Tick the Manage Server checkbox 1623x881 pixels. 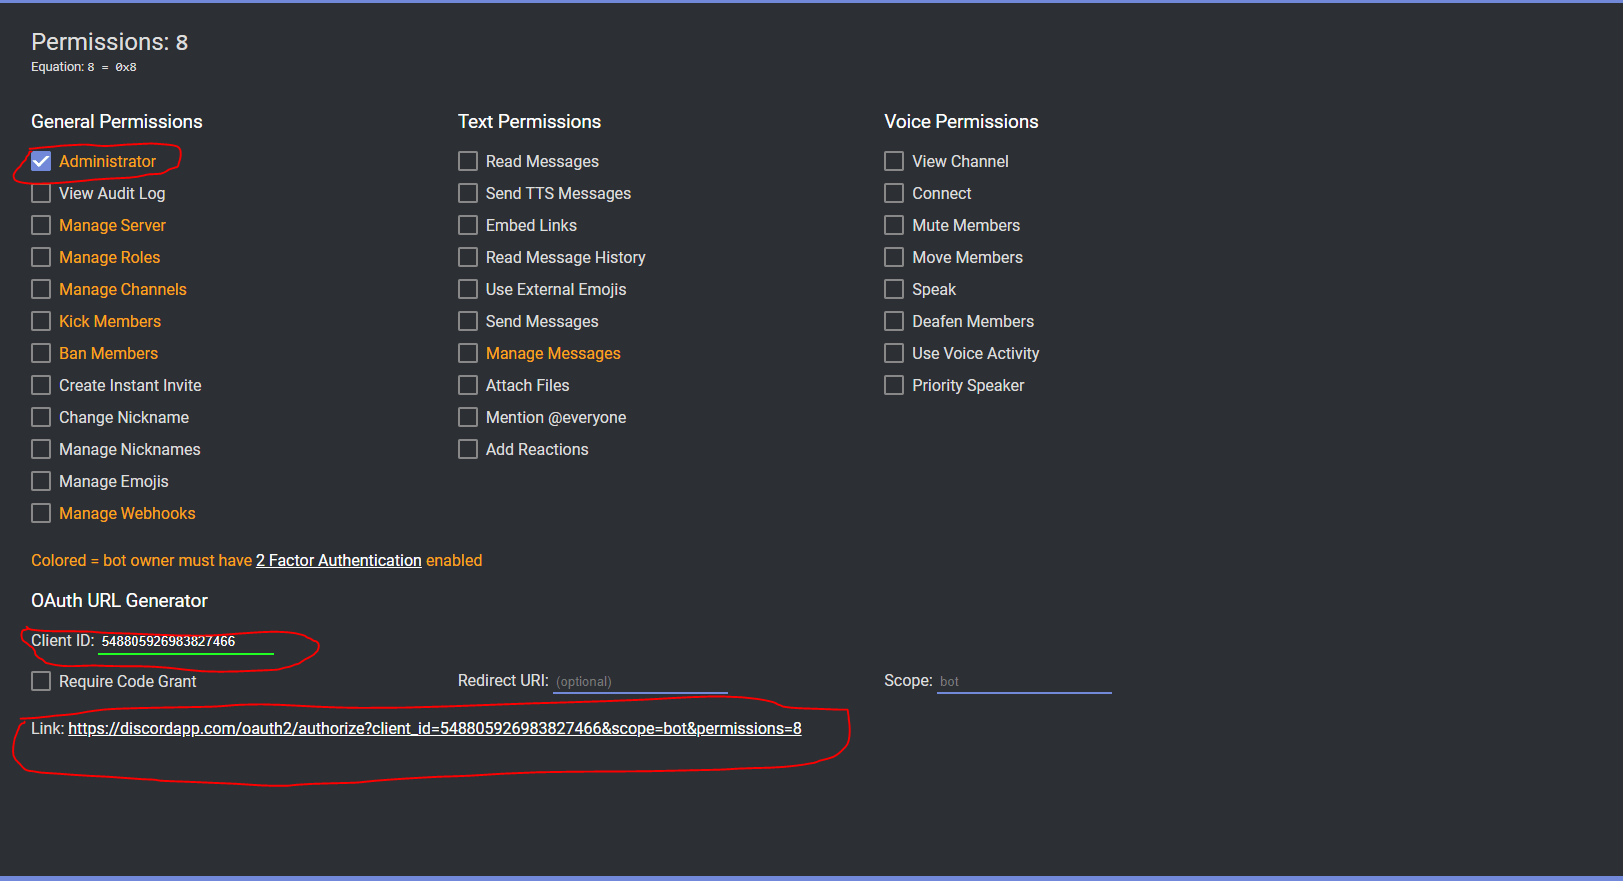click(x=41, y=225)
